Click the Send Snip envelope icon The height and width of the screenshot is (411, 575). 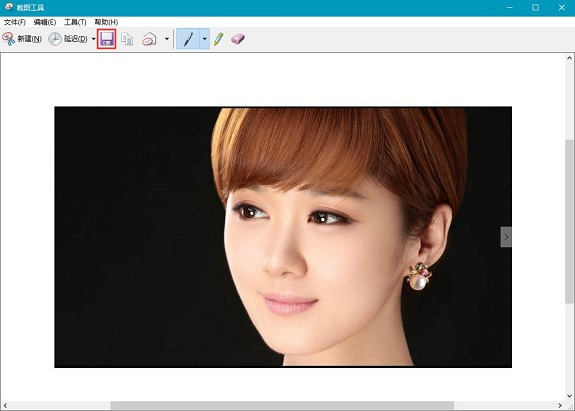149,39
